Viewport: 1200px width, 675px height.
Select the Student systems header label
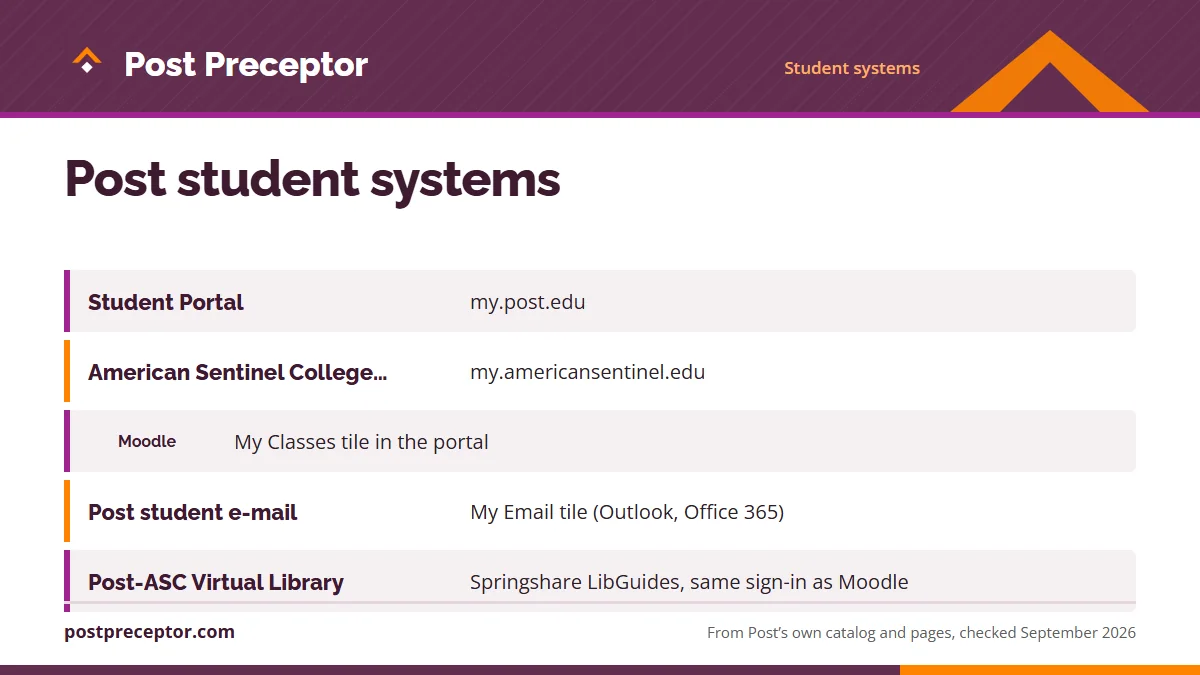[x=852, y=68]
